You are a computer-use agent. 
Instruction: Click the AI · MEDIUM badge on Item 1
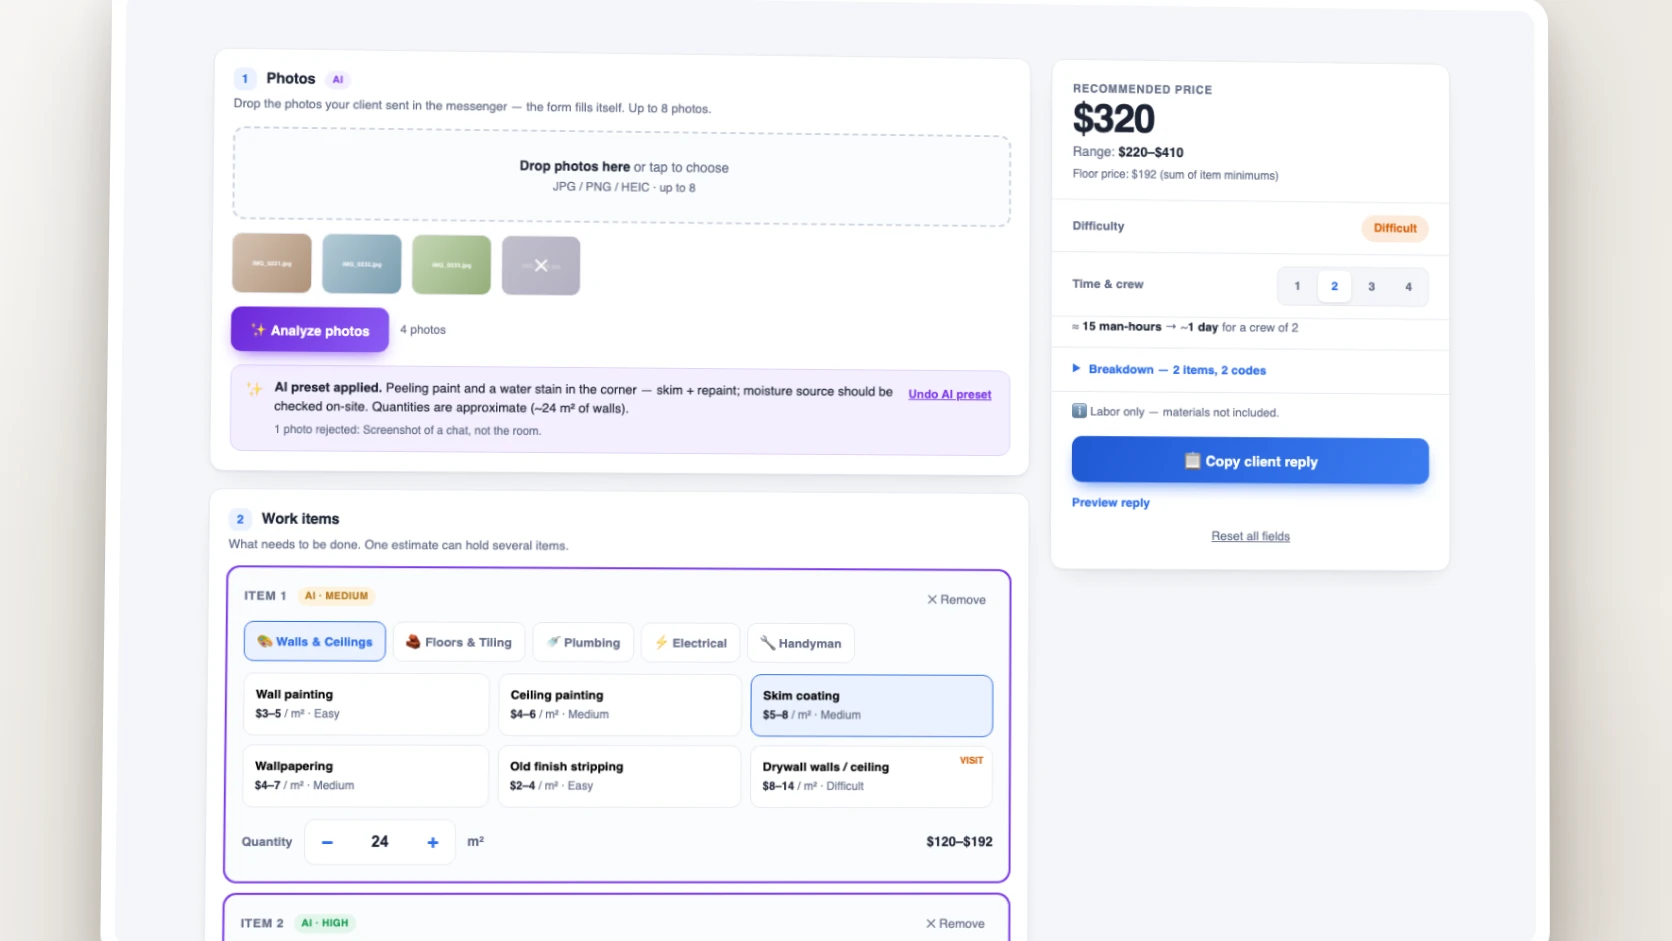tap(336, 596)
